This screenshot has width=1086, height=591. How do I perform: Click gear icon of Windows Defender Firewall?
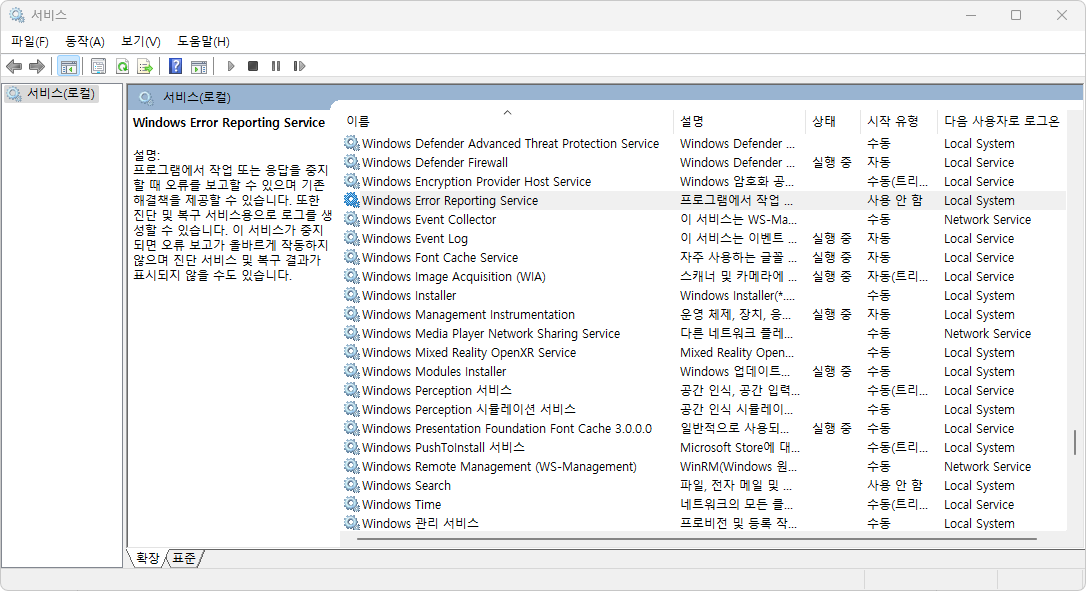[352, 162]
